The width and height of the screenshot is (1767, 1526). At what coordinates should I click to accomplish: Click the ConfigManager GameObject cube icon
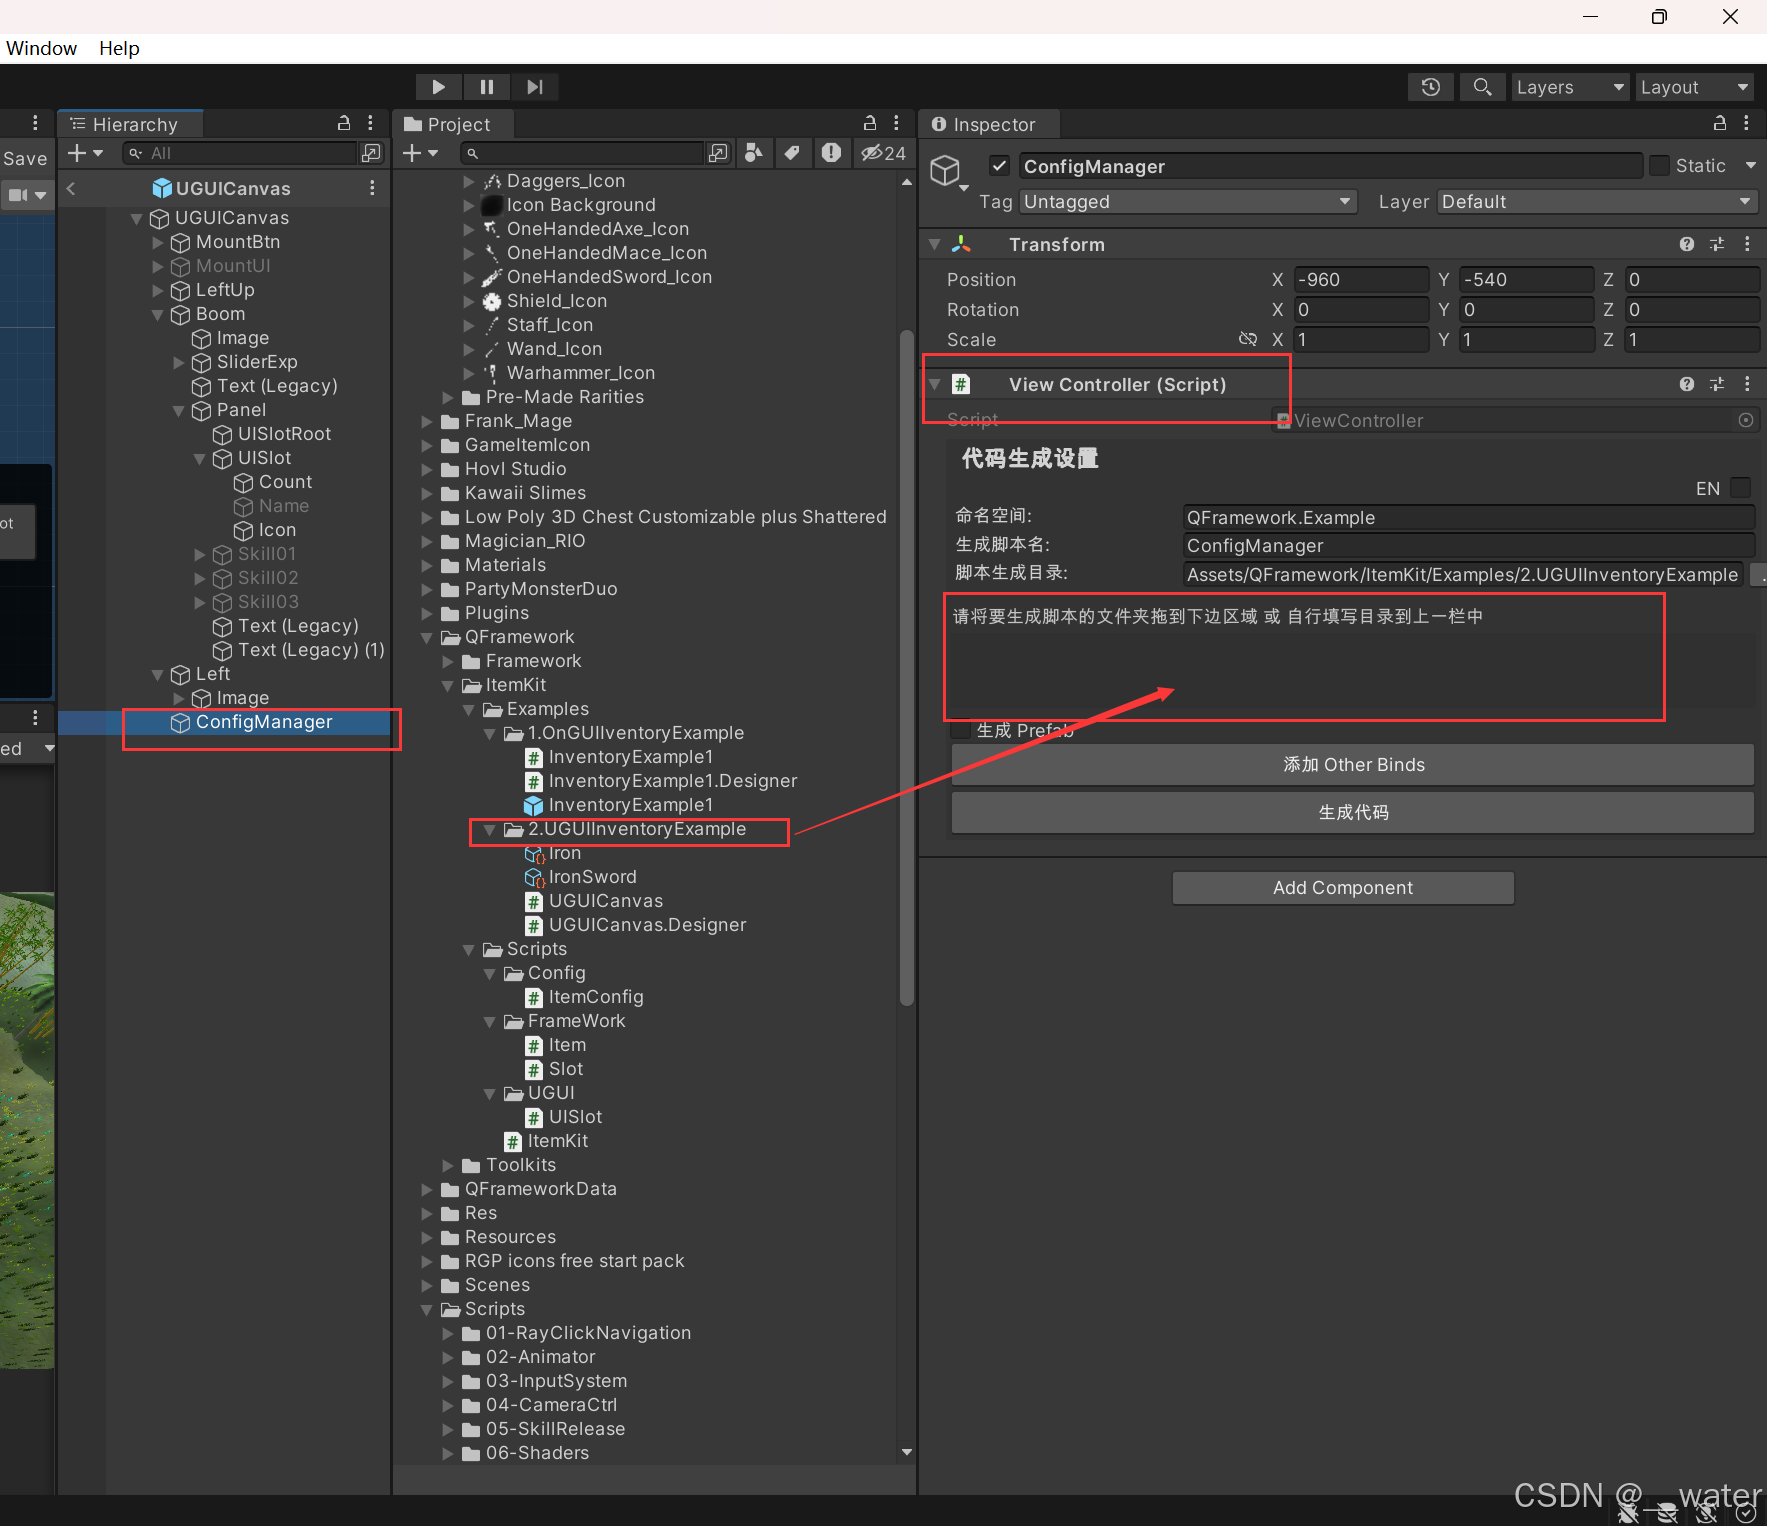[x=945, y=170]
